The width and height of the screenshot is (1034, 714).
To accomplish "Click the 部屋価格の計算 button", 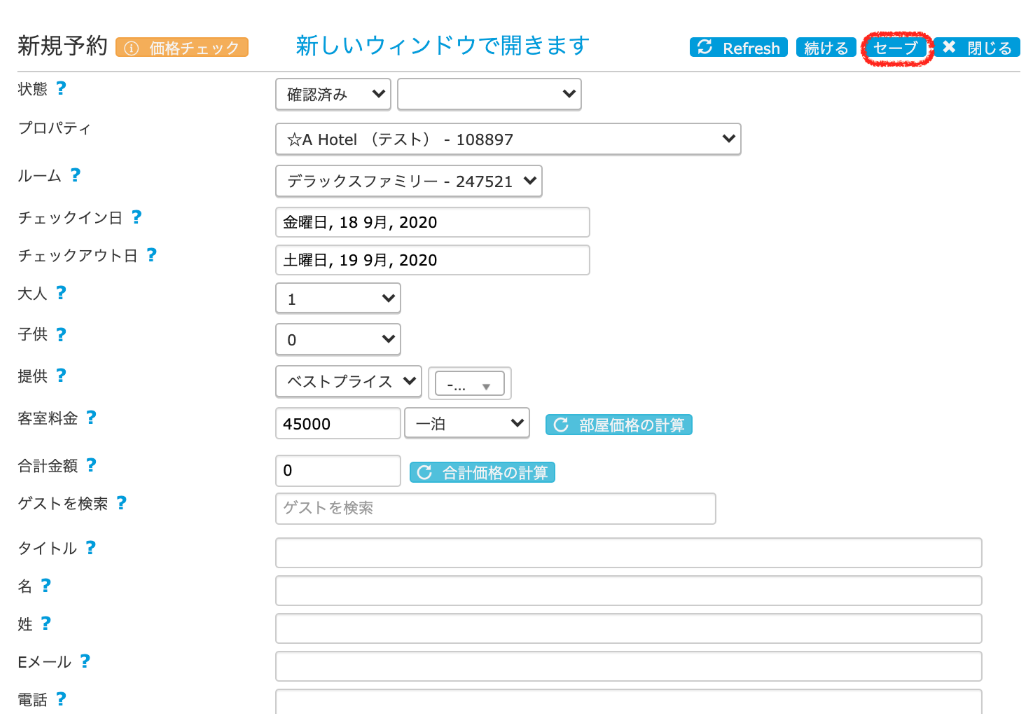I will click(x=619, y=425).
